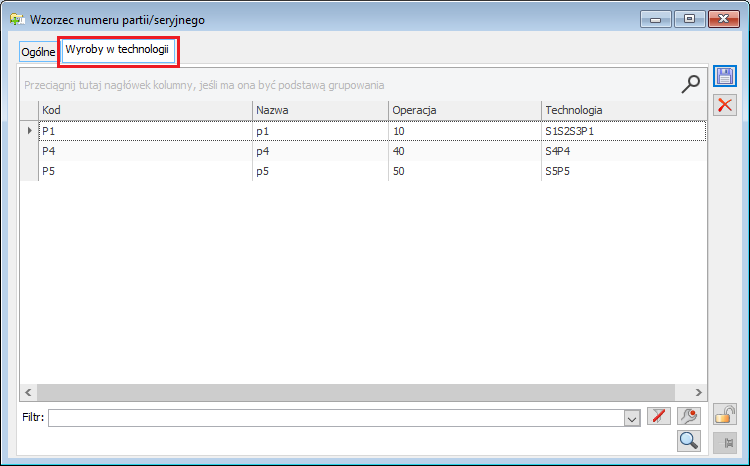750x466 pixels.
Task: Click the operation cell 40
Action: [464, 151]
